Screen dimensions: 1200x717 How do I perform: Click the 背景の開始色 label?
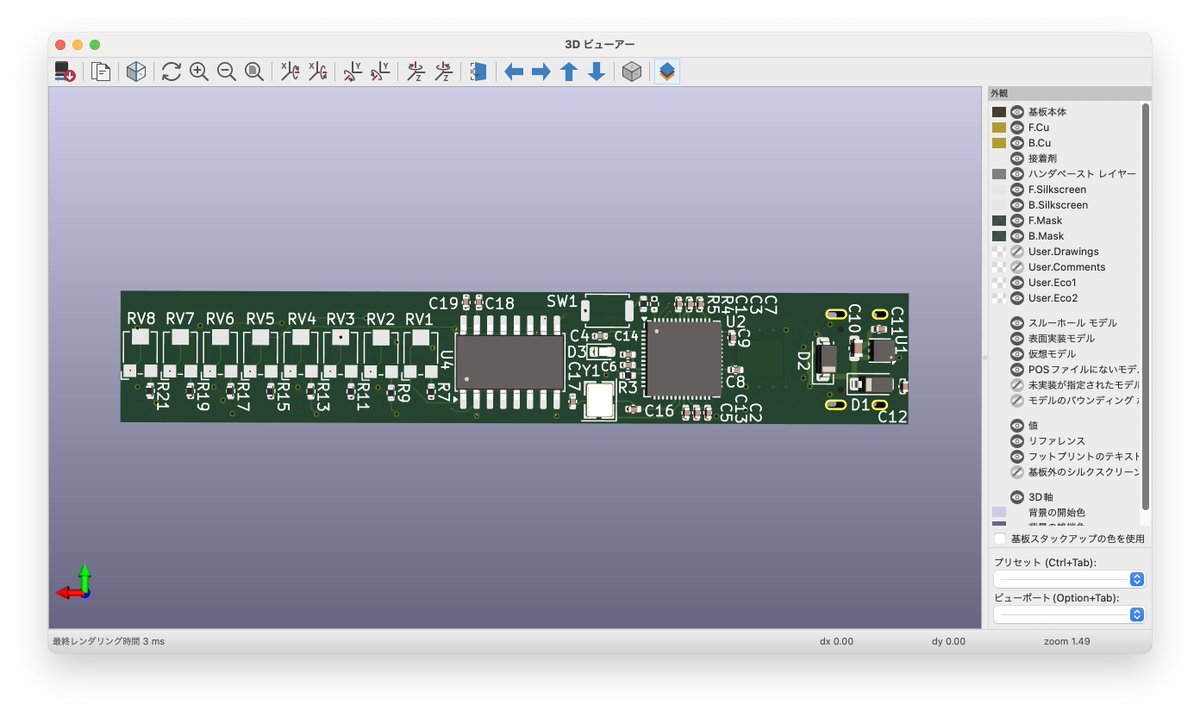(1057, 512)
